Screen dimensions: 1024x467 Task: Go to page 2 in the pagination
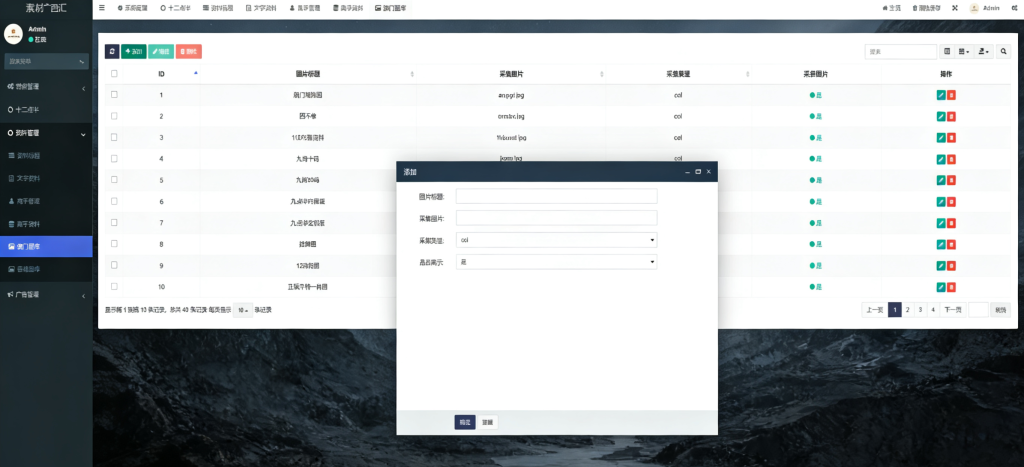[908, 310]
